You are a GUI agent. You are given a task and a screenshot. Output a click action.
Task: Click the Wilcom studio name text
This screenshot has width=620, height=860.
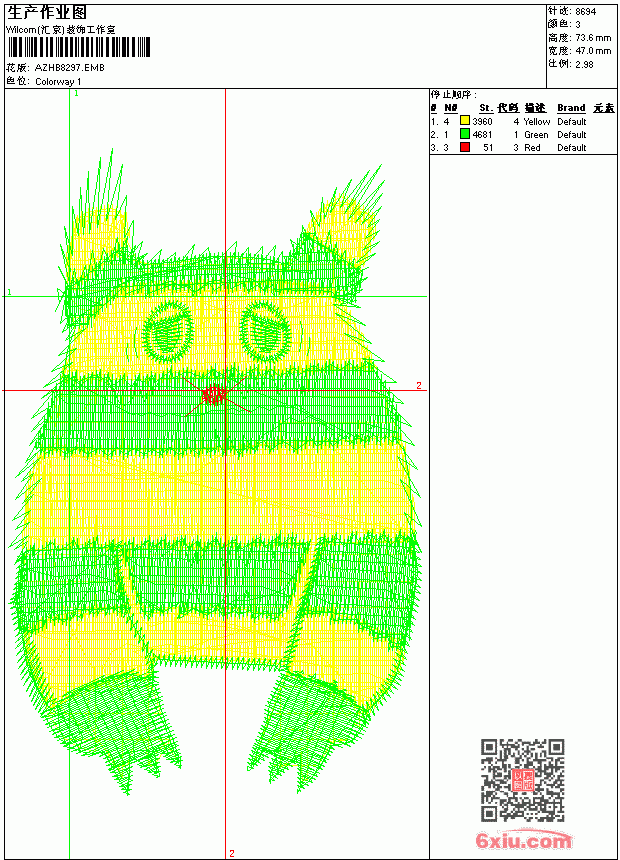click(x=61, y=30)
